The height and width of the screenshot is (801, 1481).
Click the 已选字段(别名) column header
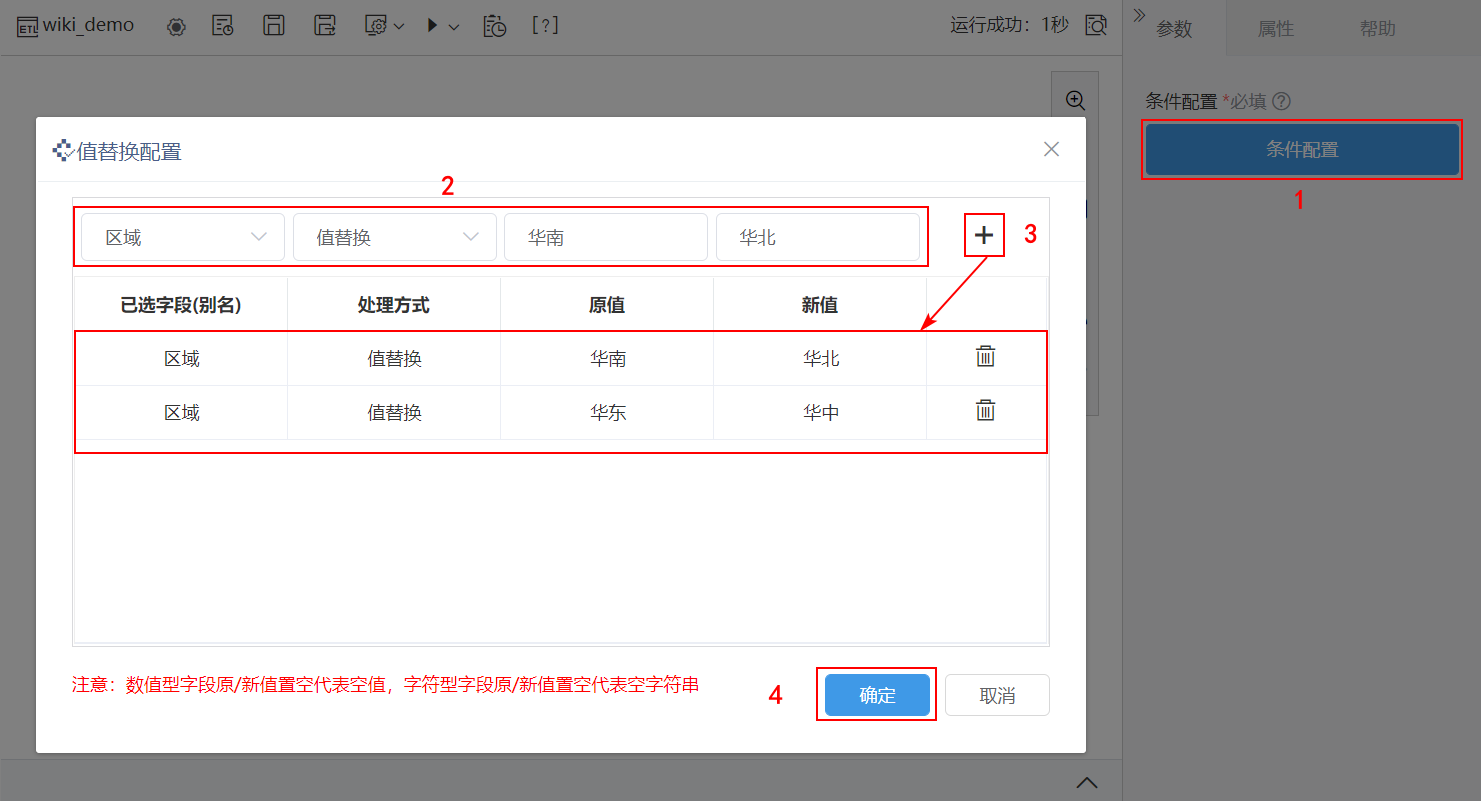click(x=181, y=305)
